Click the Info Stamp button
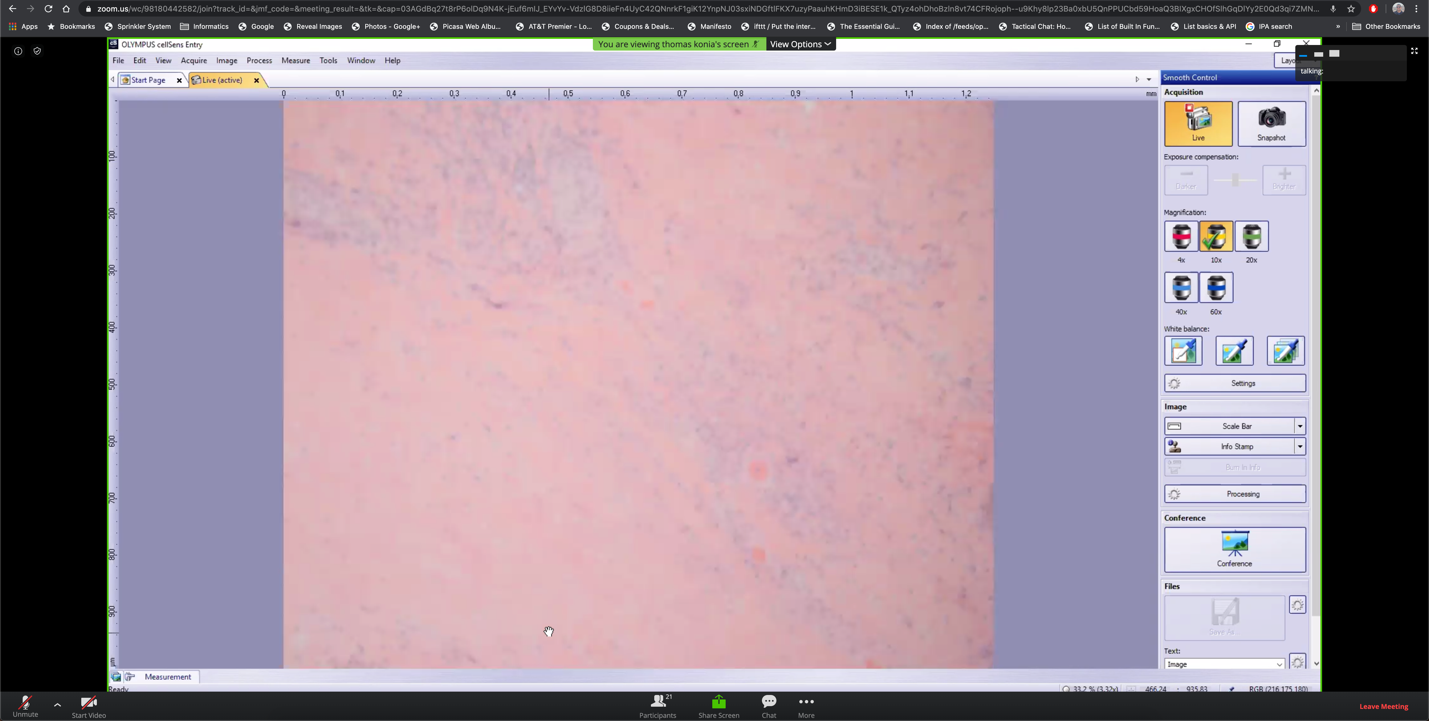1429x721 pixels. click(1229, 446)
